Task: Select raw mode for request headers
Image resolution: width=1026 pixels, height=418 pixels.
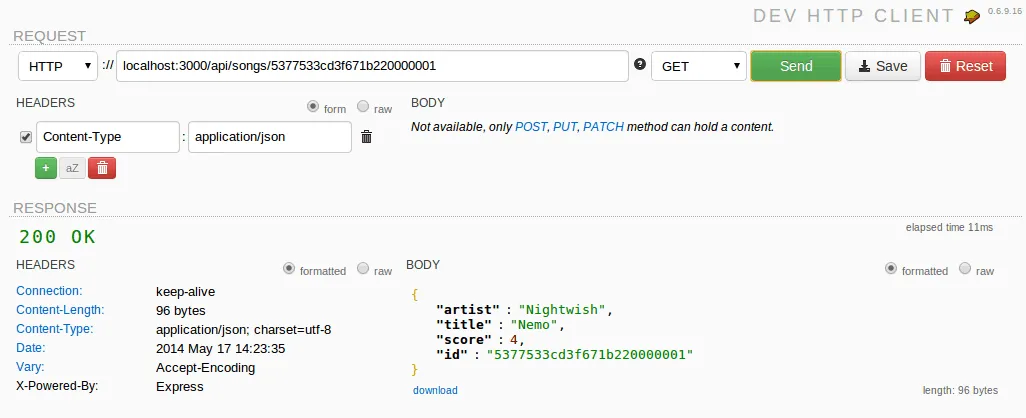Action: click(363, 107)
